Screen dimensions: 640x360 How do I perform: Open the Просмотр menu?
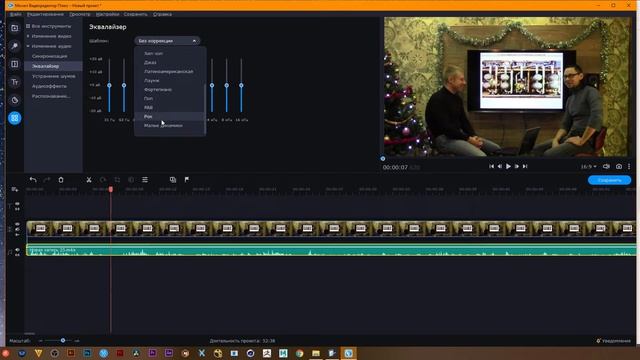pos(80,14)
